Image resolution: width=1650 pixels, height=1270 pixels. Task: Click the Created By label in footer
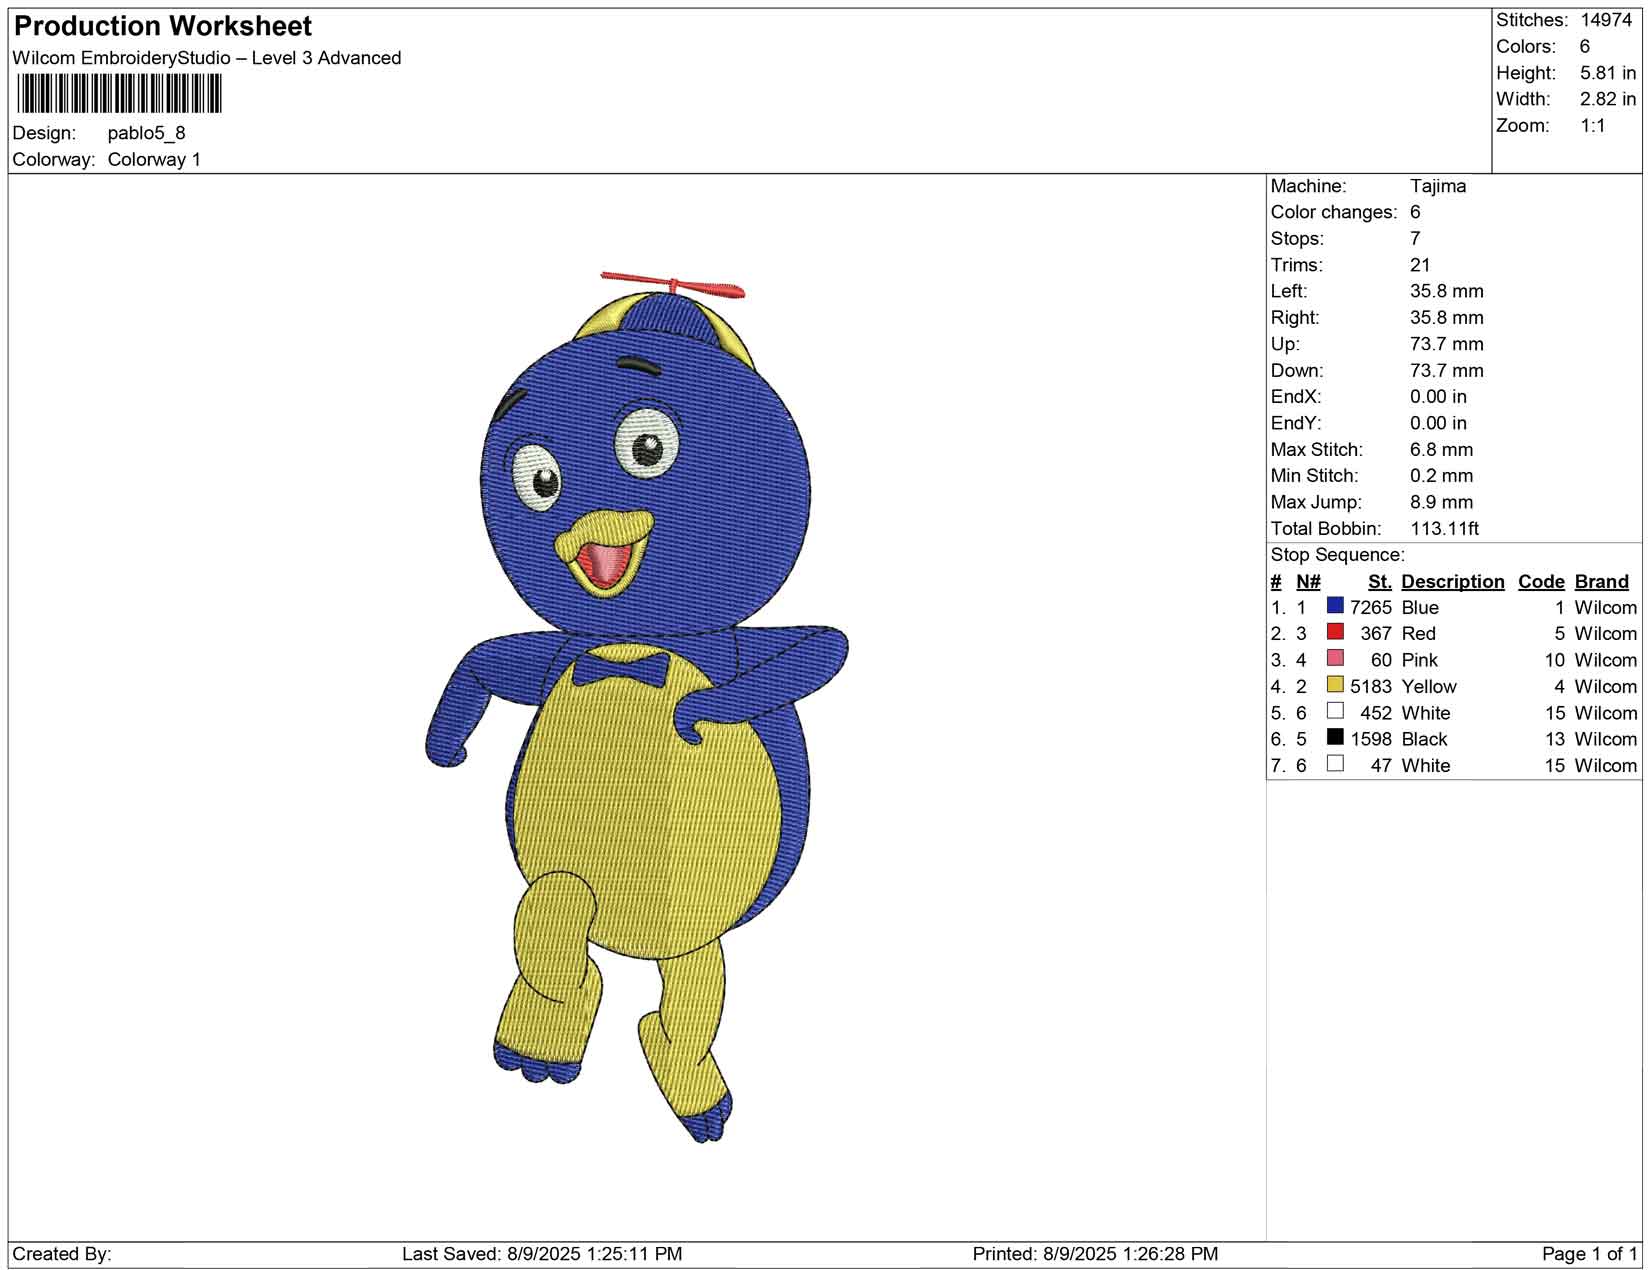point(62,1254)
